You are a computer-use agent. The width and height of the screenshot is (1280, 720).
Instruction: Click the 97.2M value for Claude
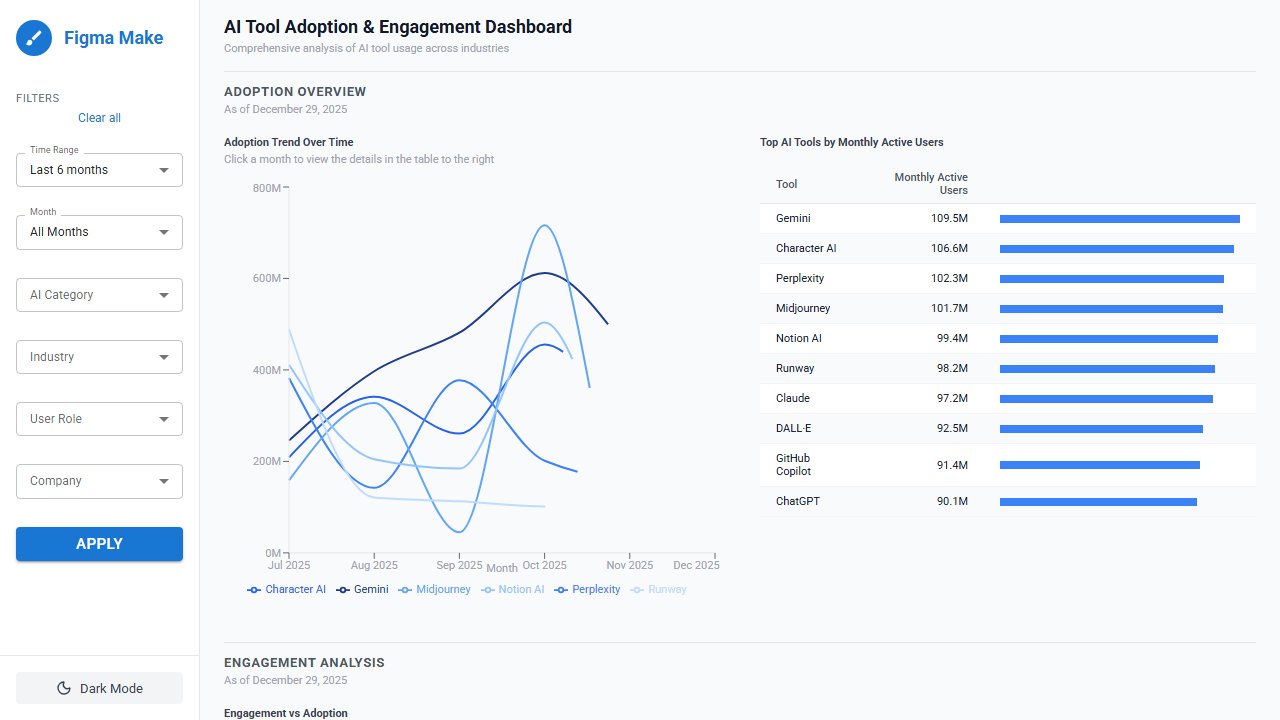point(952,399)
